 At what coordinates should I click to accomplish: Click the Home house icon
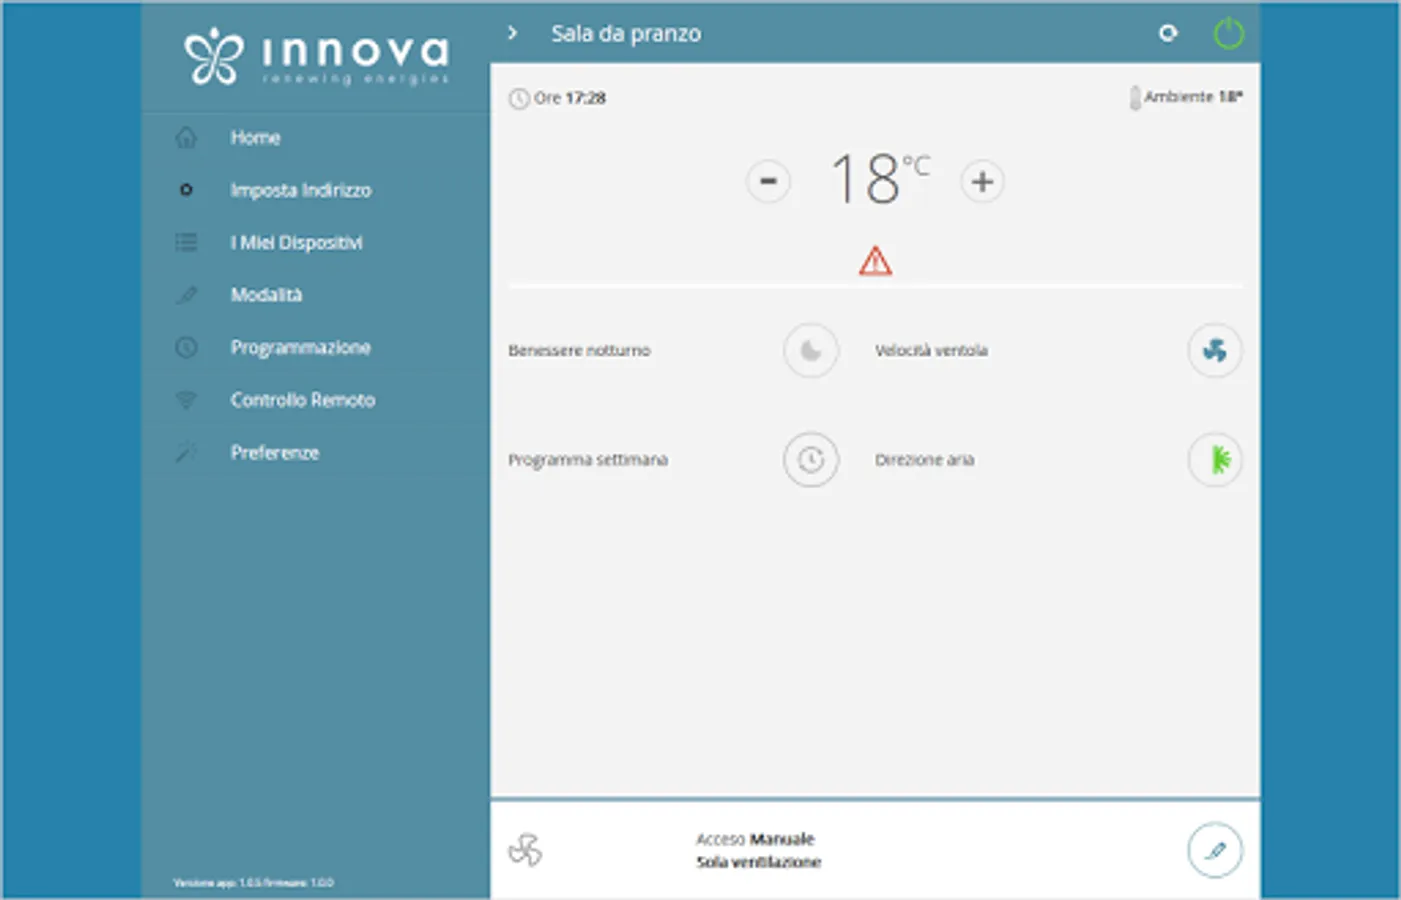tap(186, 138)
